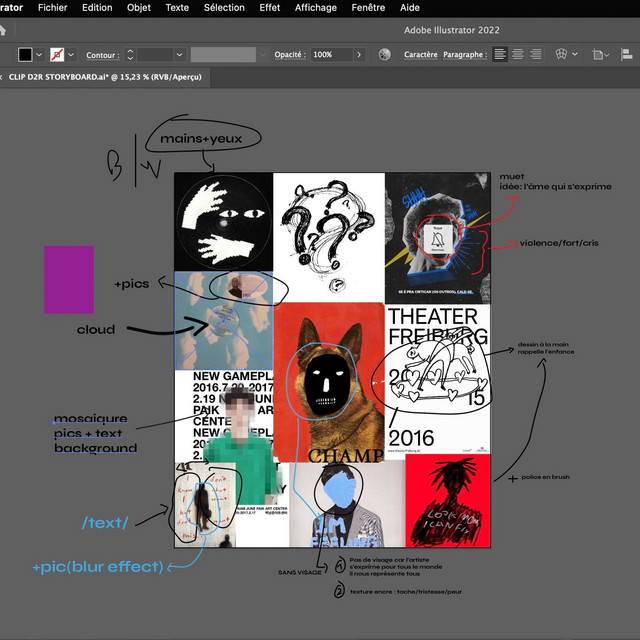Open the Objet menu
The height and width of the screenshot is (640, 640).
[139, 8]
